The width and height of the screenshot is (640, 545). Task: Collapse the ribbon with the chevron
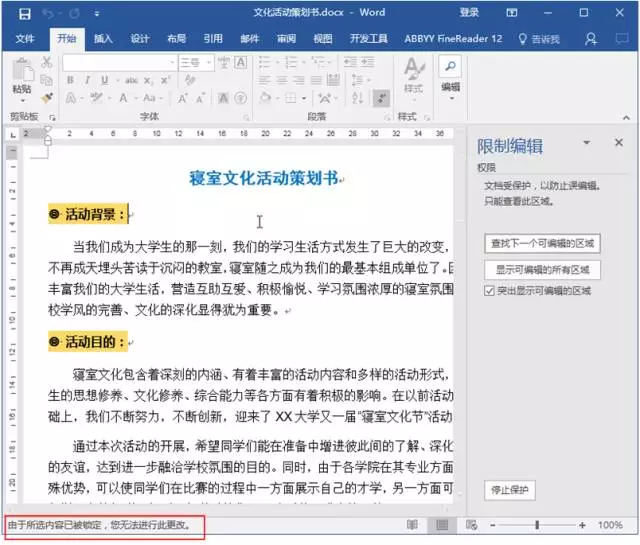point(626,118)
